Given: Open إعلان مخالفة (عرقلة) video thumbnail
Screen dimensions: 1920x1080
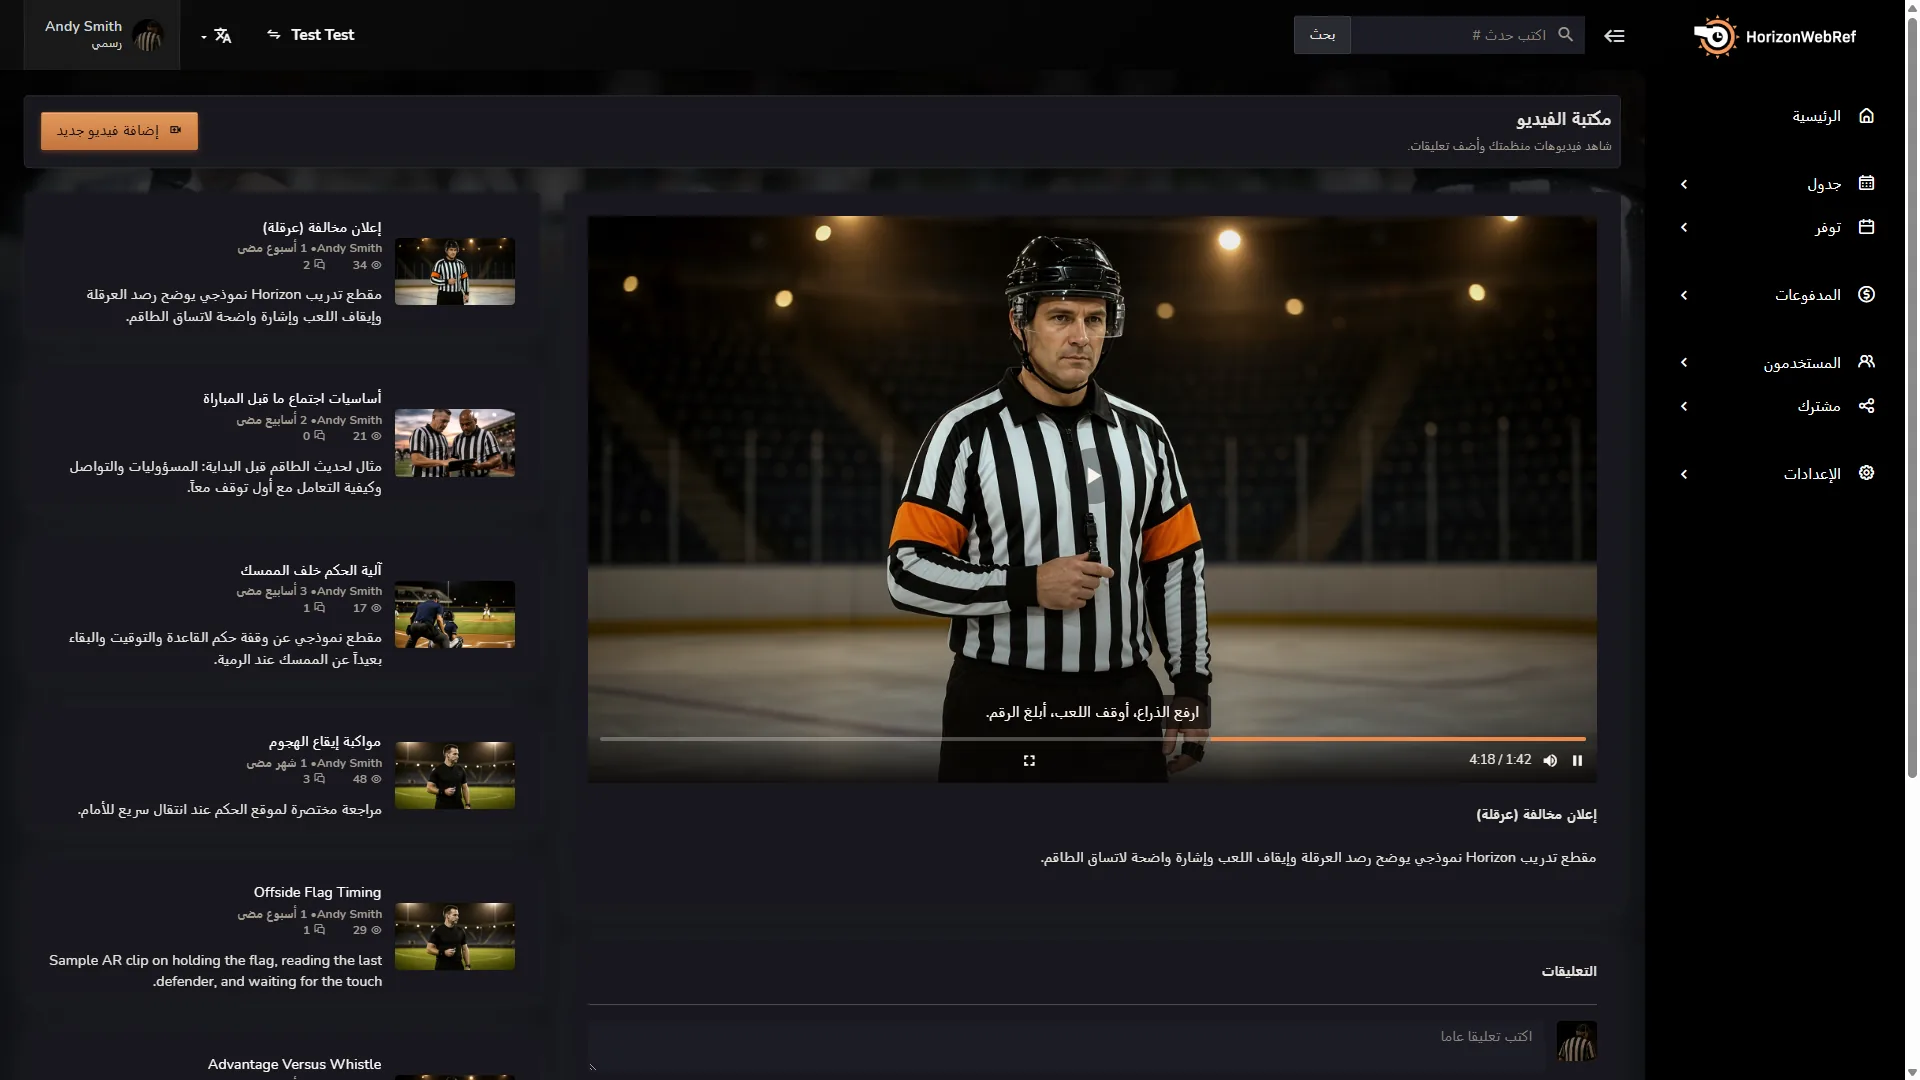Looking at the screenshot, I should point(455,271).
